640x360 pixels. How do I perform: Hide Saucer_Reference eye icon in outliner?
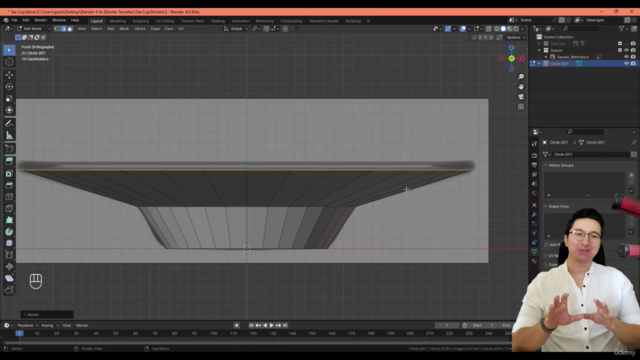click(627, 57)
